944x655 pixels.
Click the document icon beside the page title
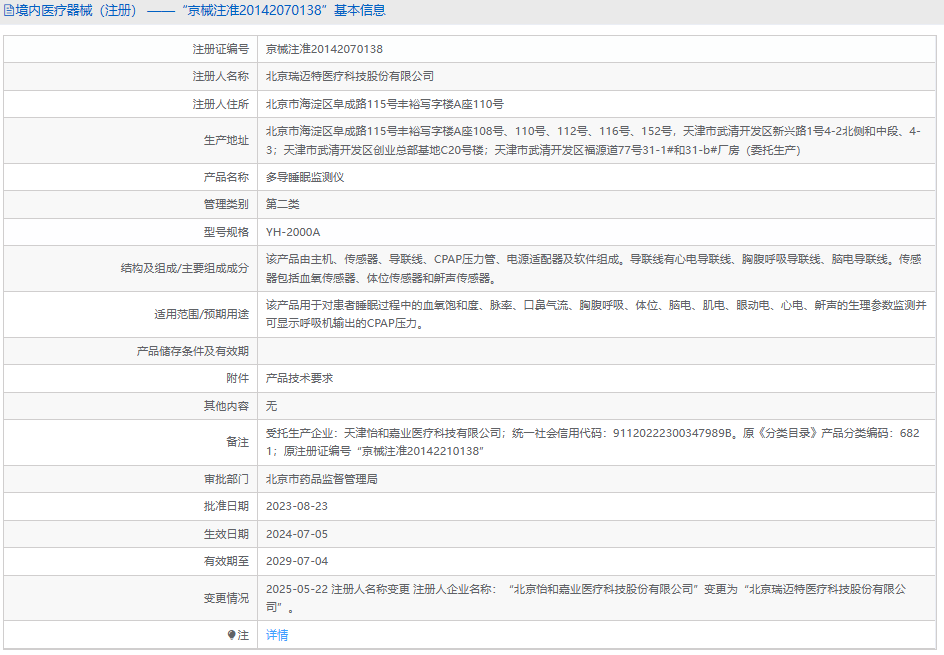(x=9, y=11)
